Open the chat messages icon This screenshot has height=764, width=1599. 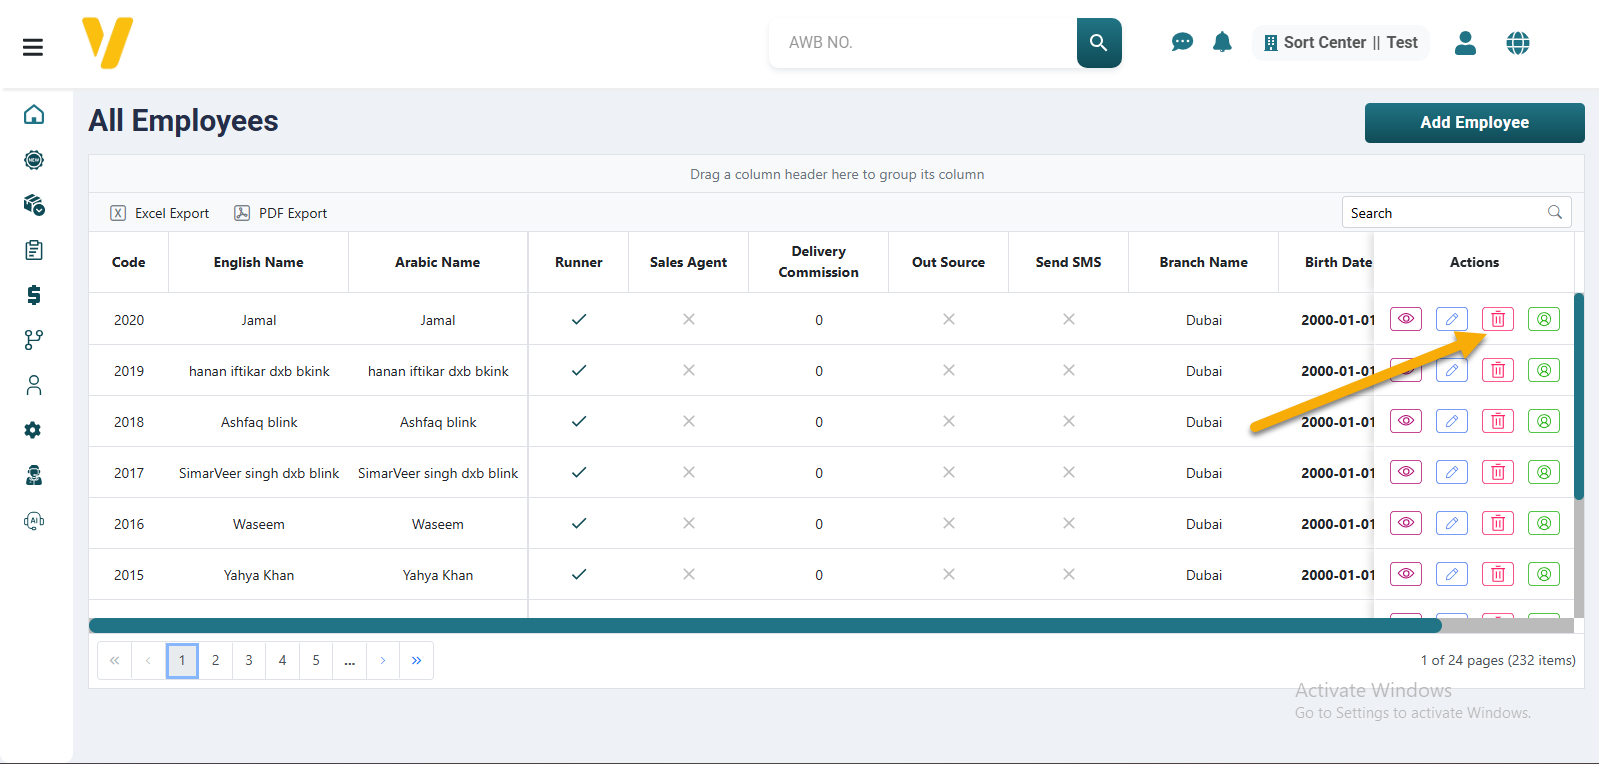(x=1182, y=42)
